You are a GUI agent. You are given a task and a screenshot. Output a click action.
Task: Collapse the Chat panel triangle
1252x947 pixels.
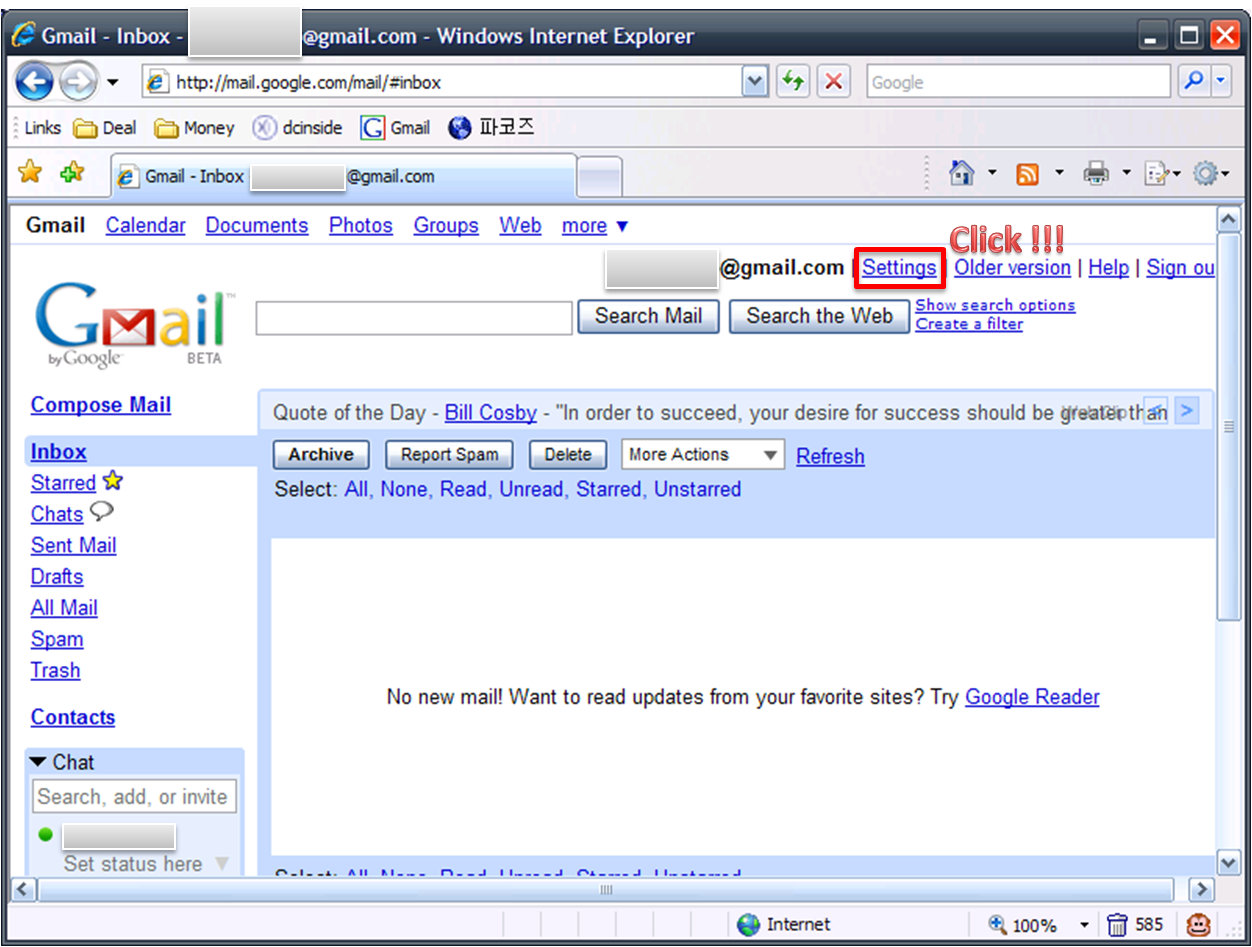(39, 762)
